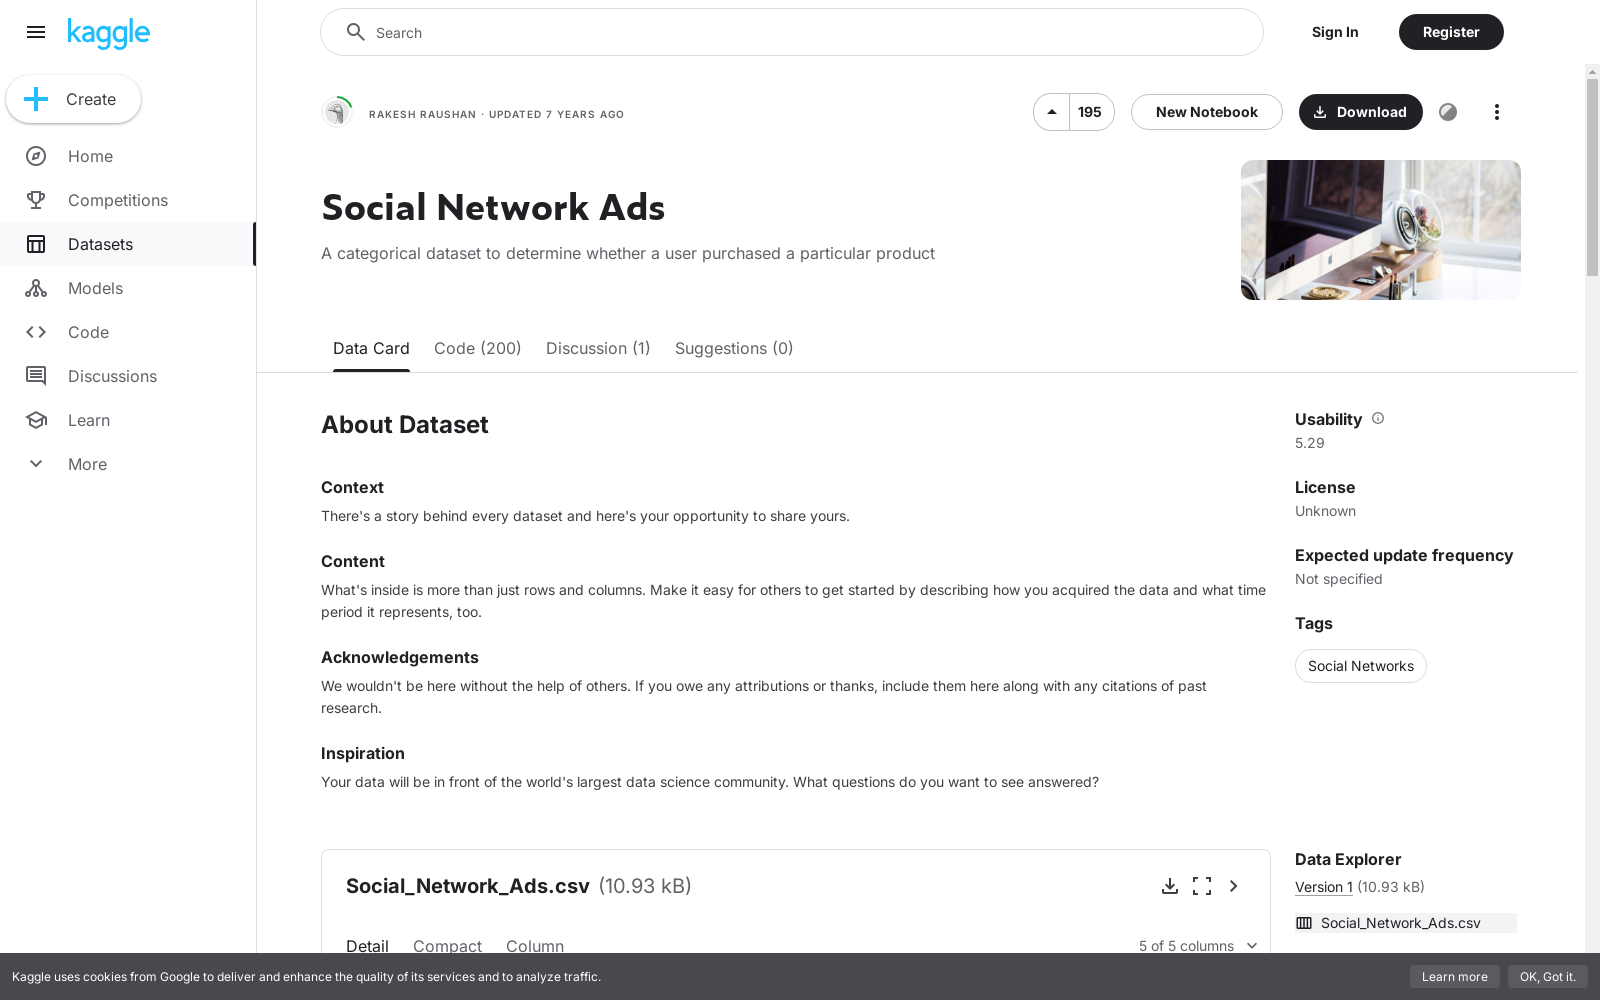
Task: Click the Home label in the sidebar
Action: tap(90, 156)
